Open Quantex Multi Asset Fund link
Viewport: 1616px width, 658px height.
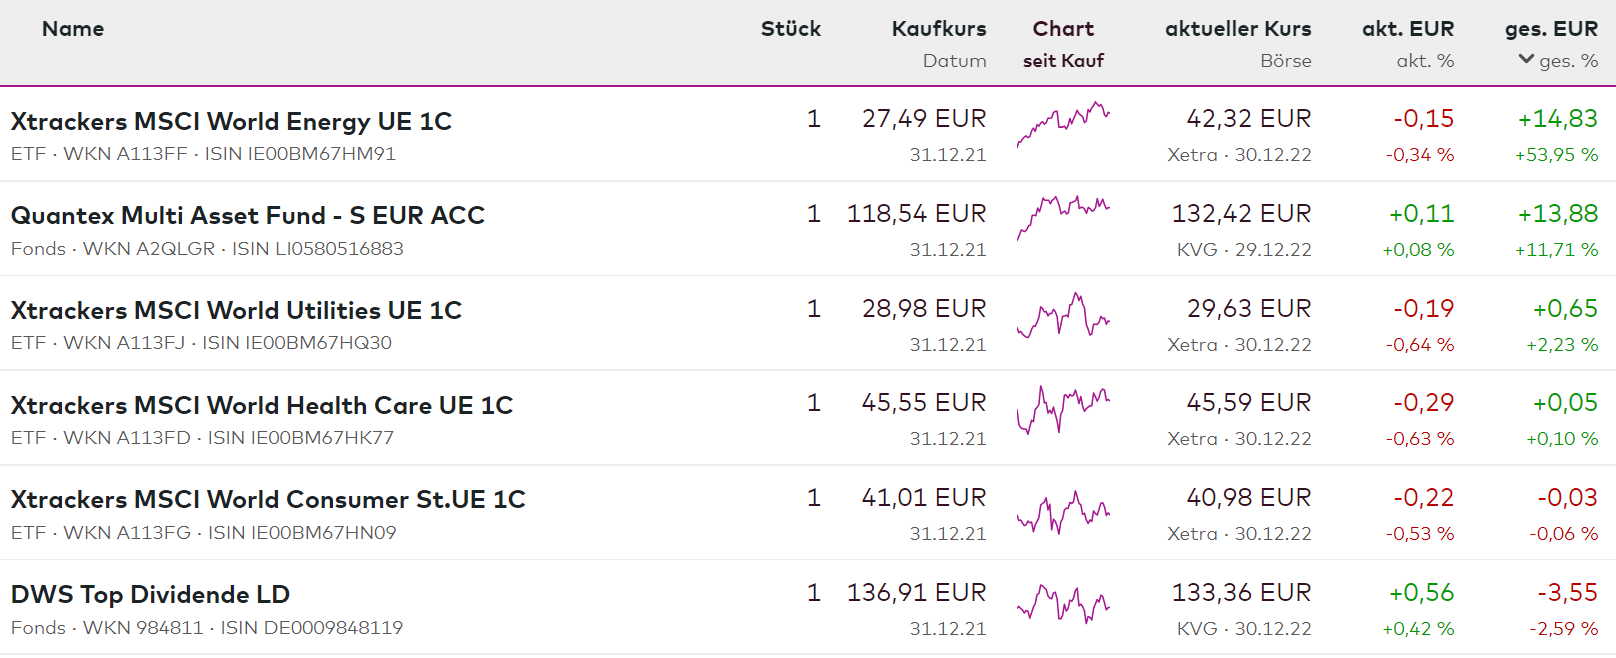click(x=247, y=216)
